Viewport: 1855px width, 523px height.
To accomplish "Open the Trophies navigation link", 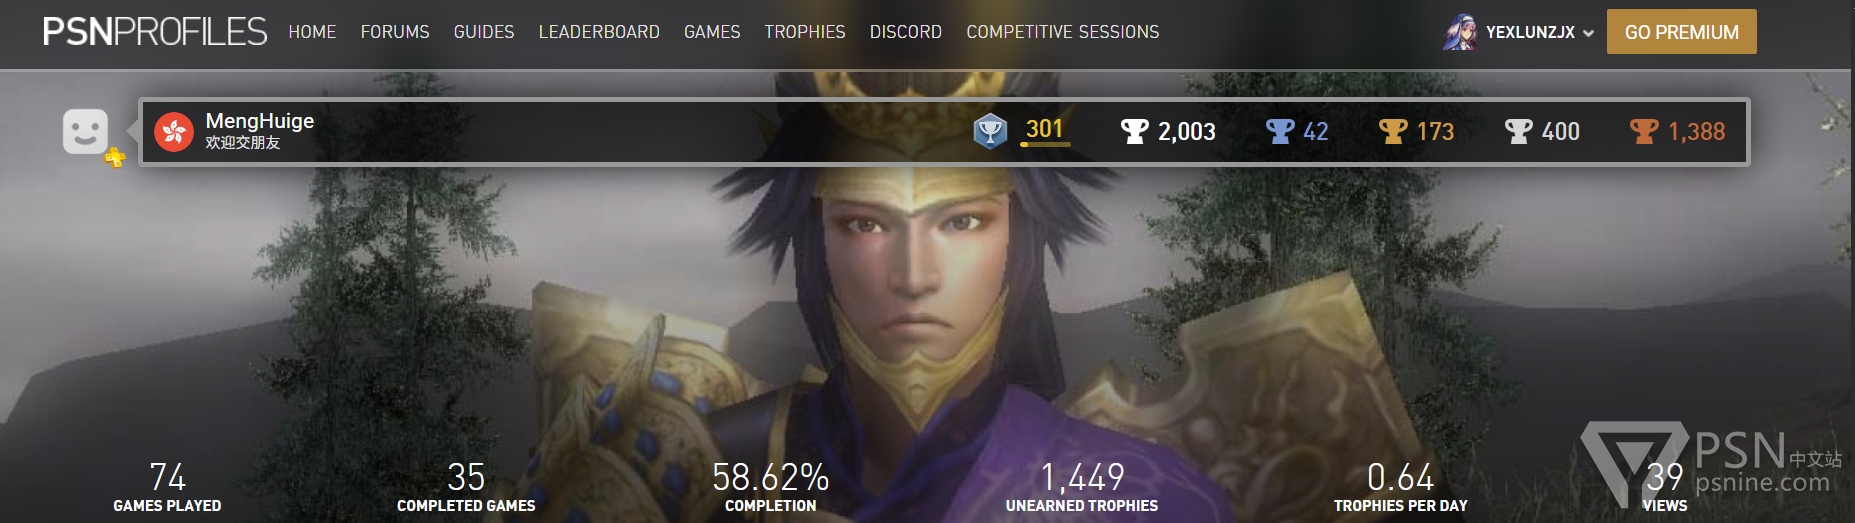I will point(805,32).
